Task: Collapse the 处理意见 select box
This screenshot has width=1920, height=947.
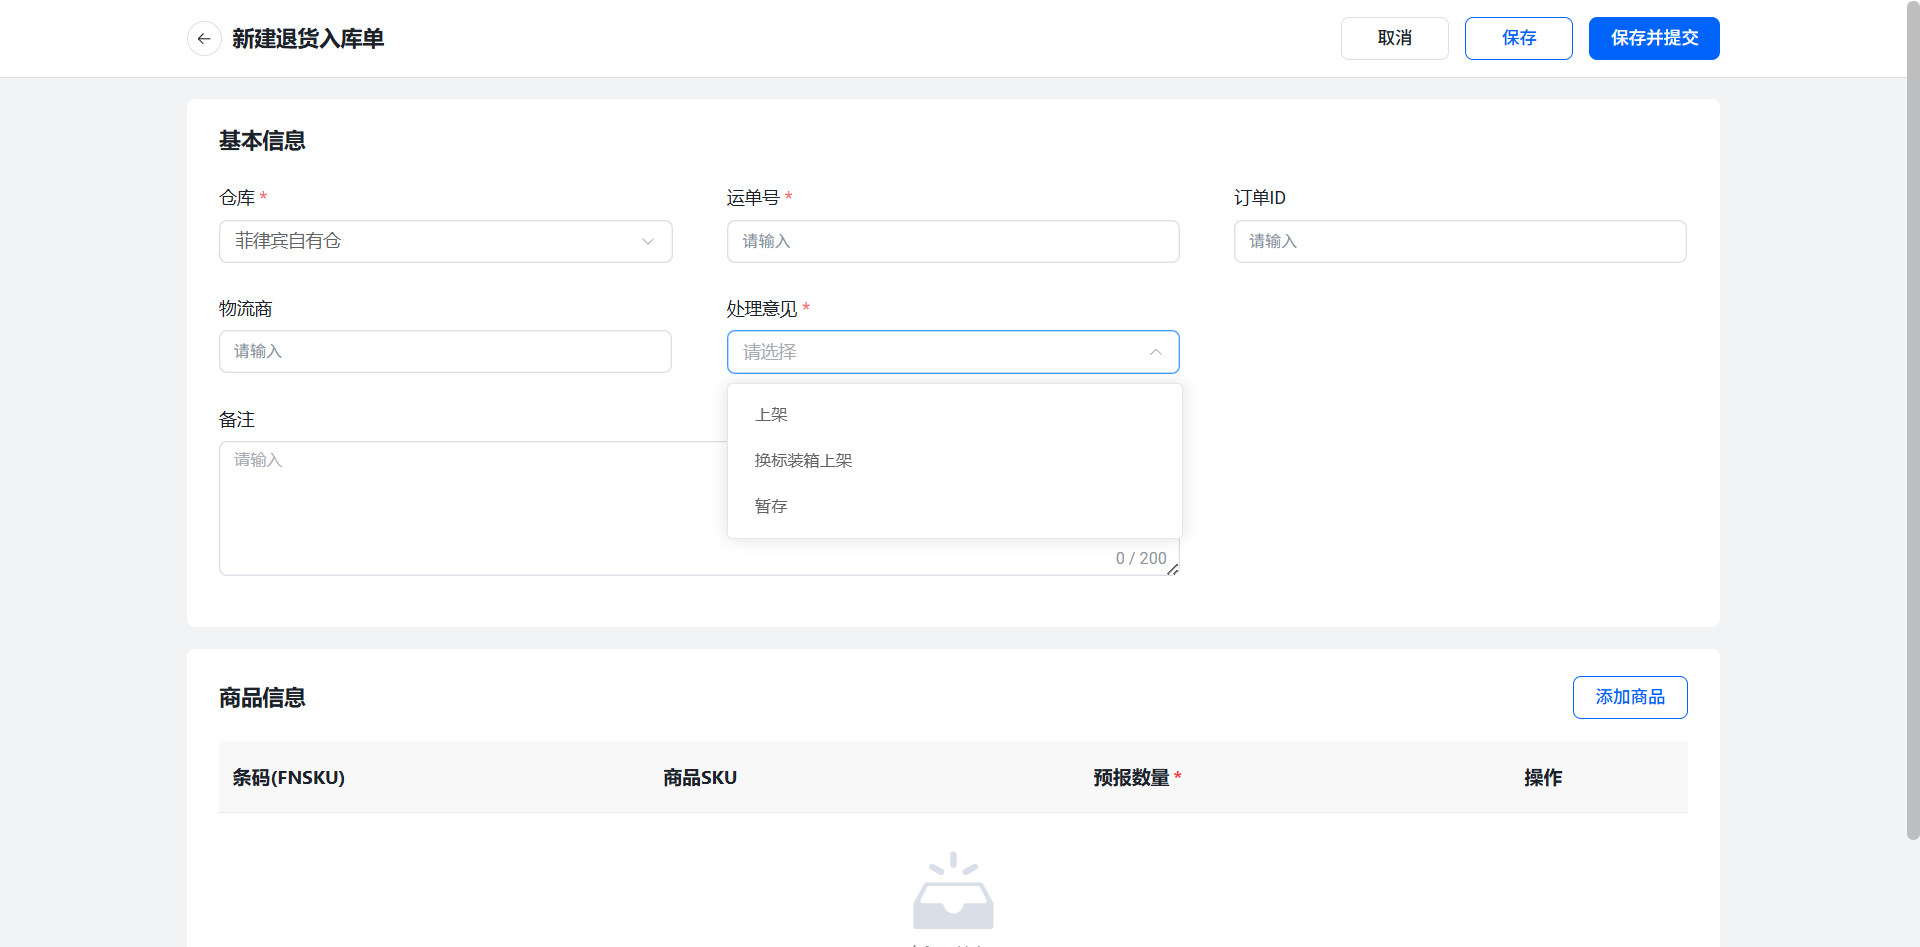Action: pos(953,352)
